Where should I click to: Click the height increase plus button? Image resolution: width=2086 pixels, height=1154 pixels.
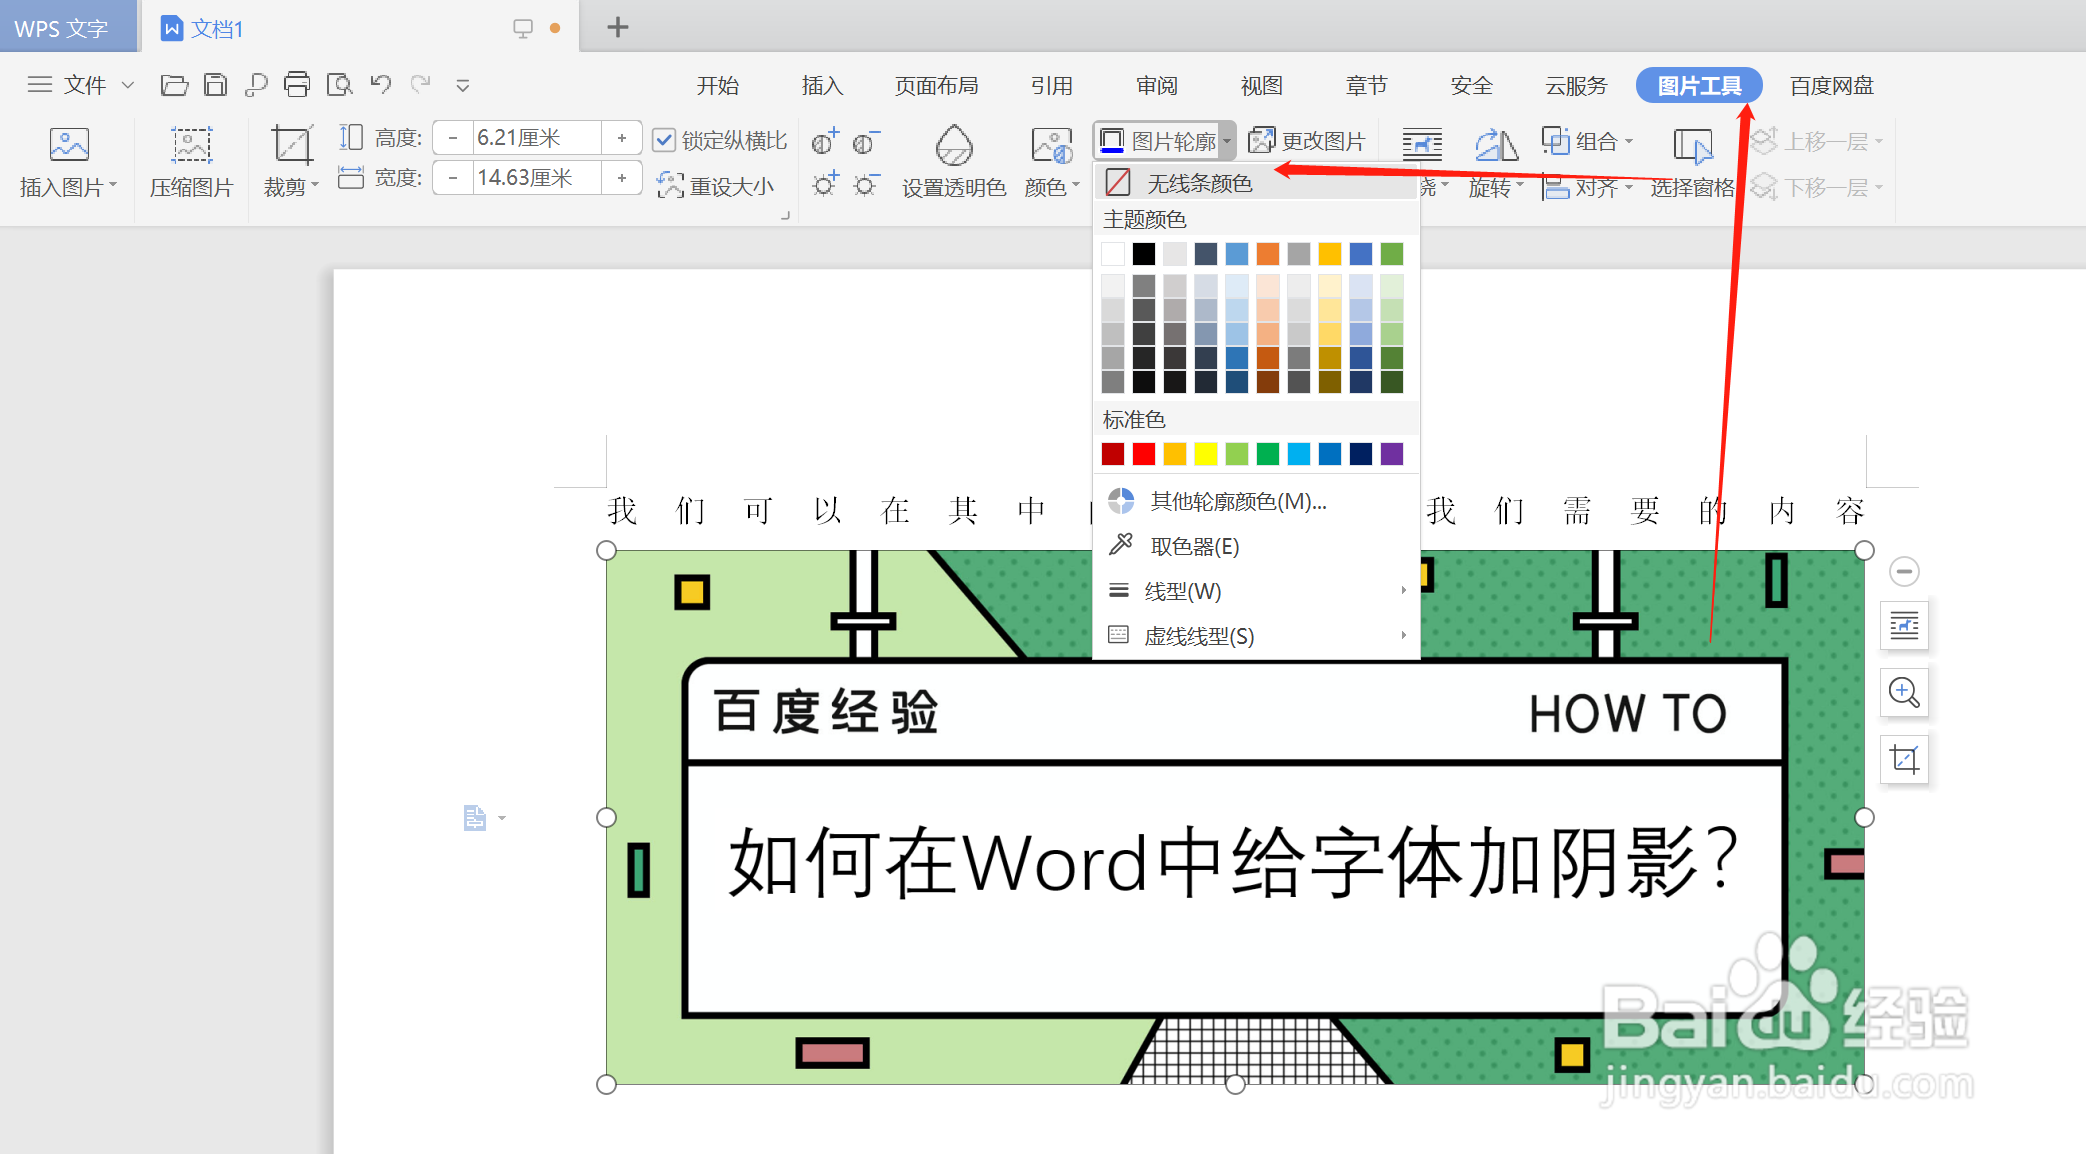click(622, 138)
